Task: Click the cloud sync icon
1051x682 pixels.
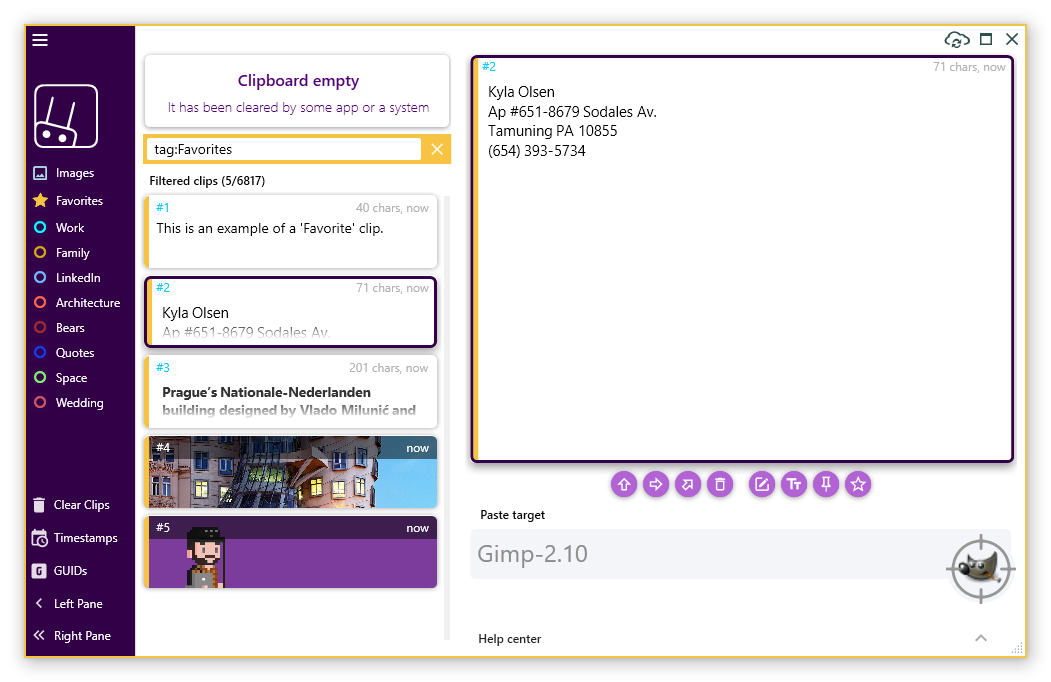Action: (x=956, y=40)
